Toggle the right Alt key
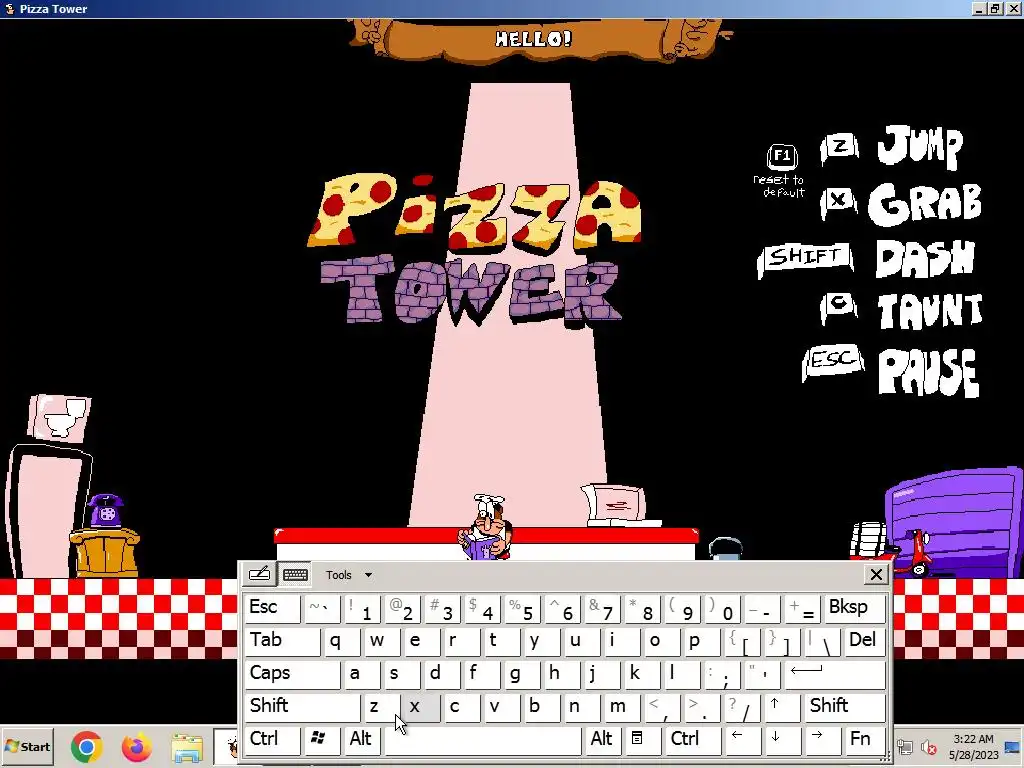Image resolution: width=1024 pixels, height=768 pixels. [x=604, y=740]
